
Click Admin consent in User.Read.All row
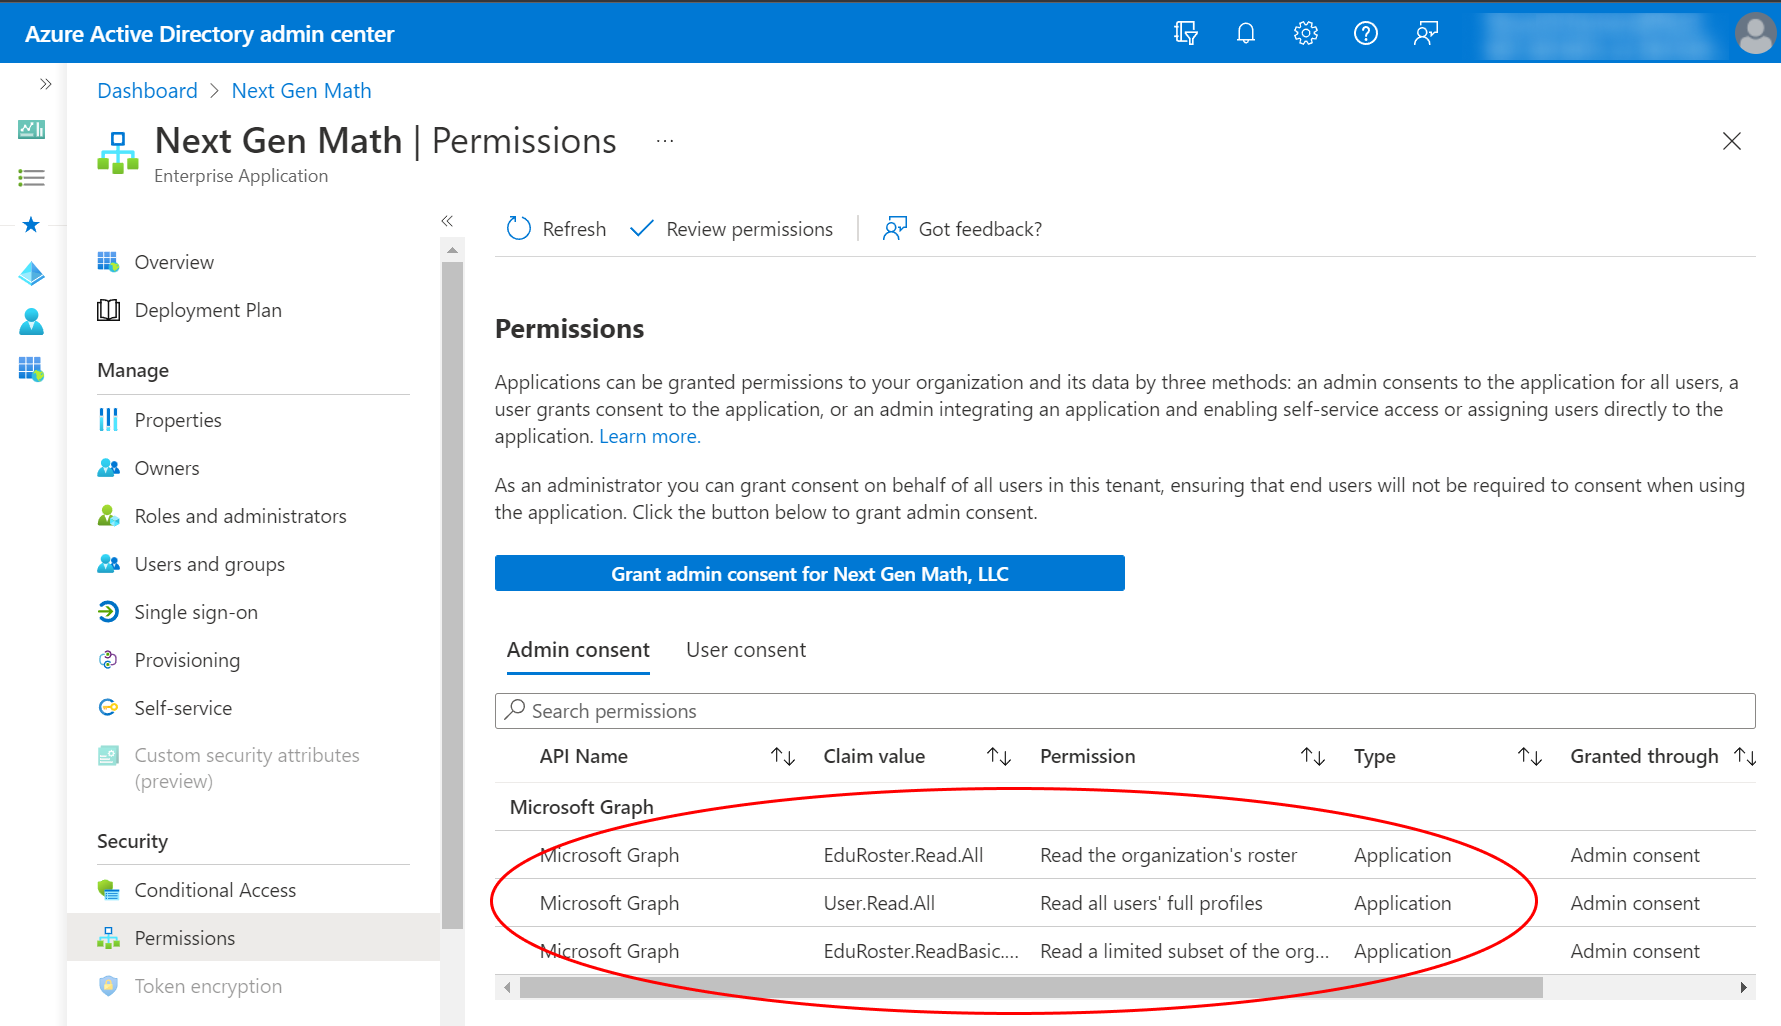pos(1634,903)
